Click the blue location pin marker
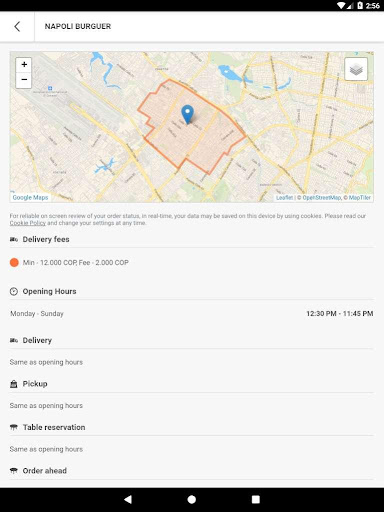The image size is (384, 512). click(188, 114)
